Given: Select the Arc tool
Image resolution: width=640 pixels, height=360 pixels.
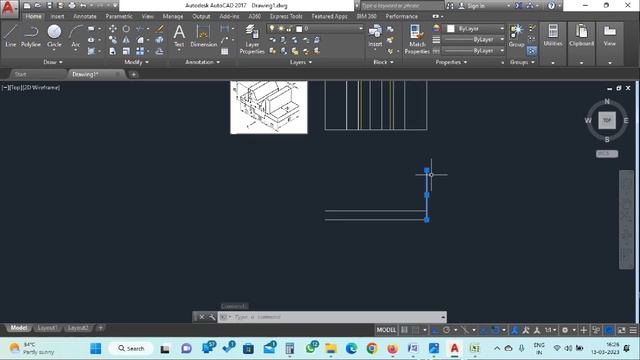Looking at the screenshot, I should [76, 36].
